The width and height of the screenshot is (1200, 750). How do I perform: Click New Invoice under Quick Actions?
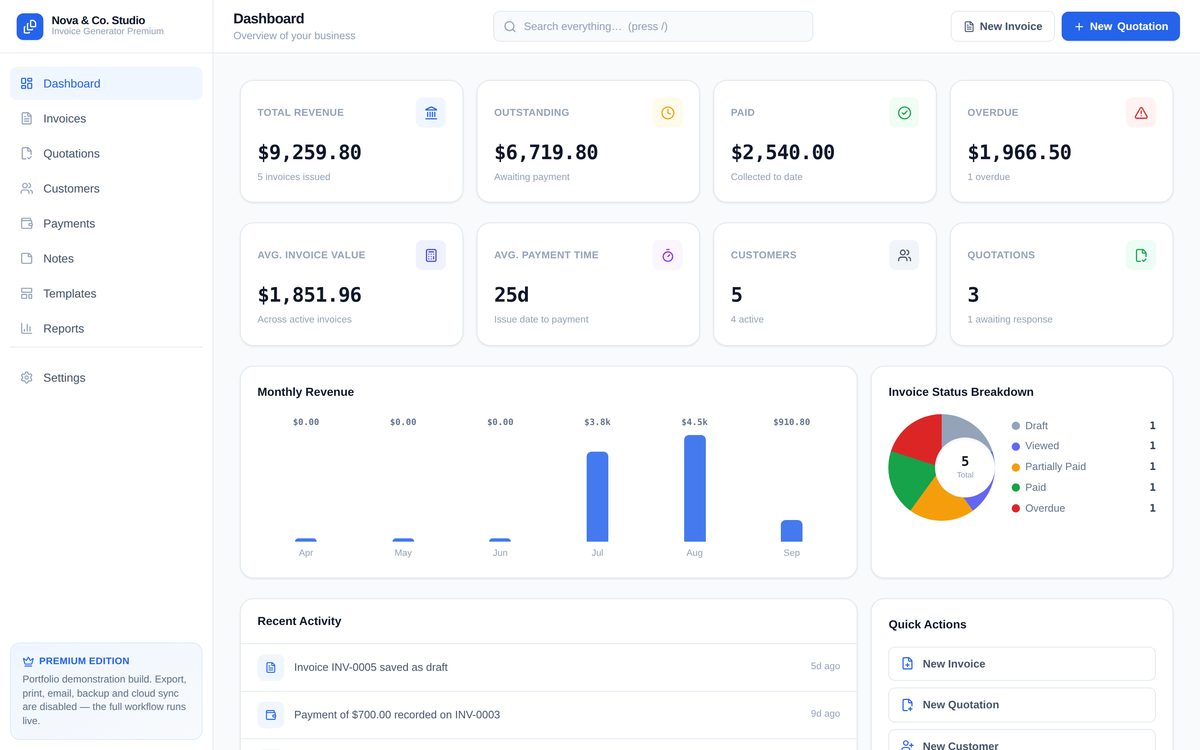click(1022, 664)
